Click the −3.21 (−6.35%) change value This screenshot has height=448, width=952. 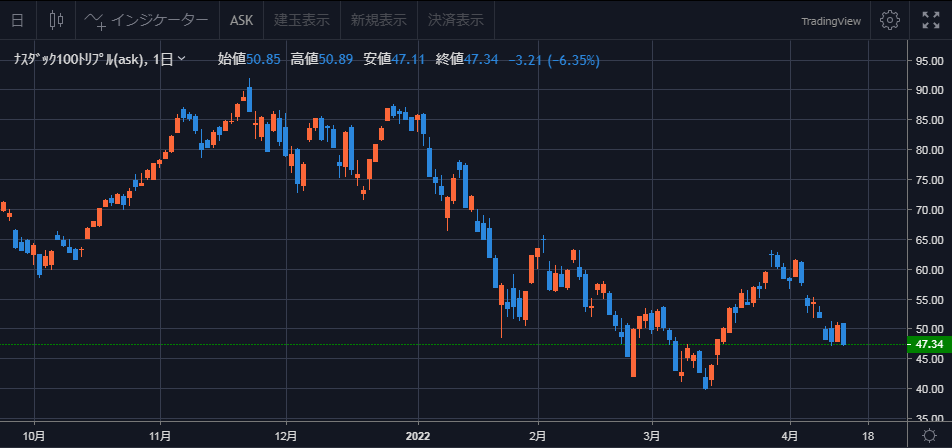click(x=554, y=59)
